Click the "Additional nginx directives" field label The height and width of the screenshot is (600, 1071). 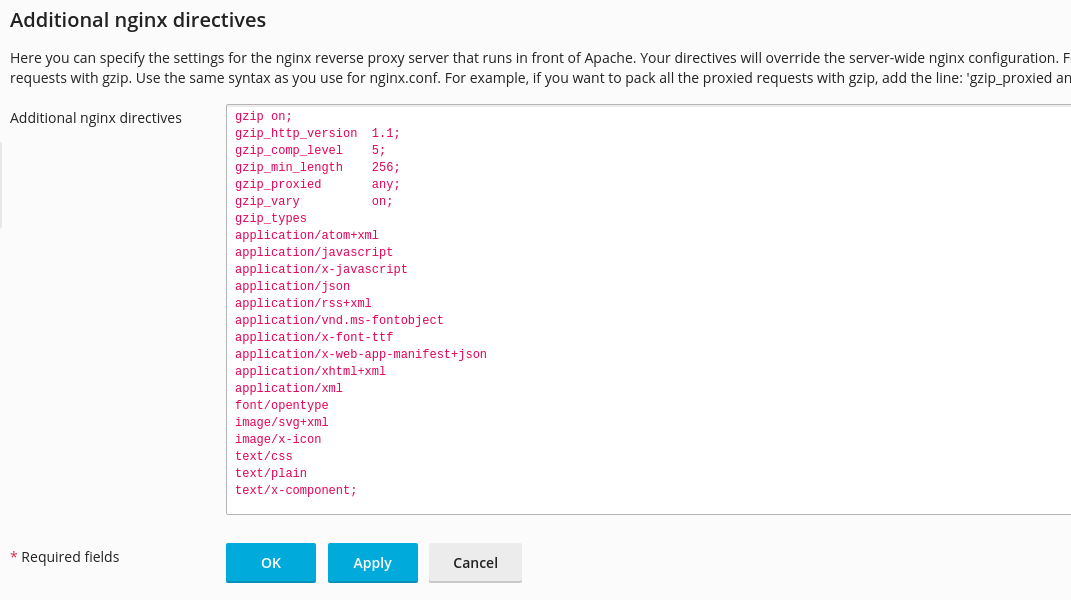pyautogui.click(x=95, y=117)
